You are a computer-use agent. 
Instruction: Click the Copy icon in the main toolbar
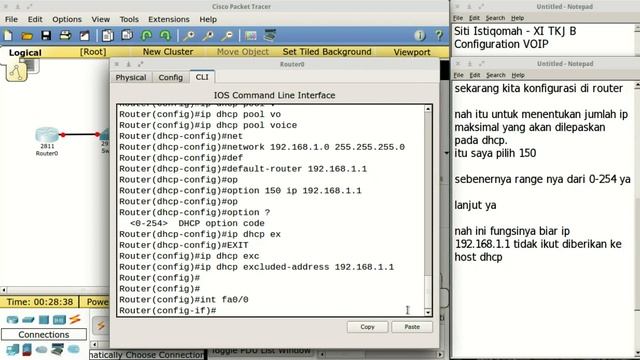click(x=108, y=36)
